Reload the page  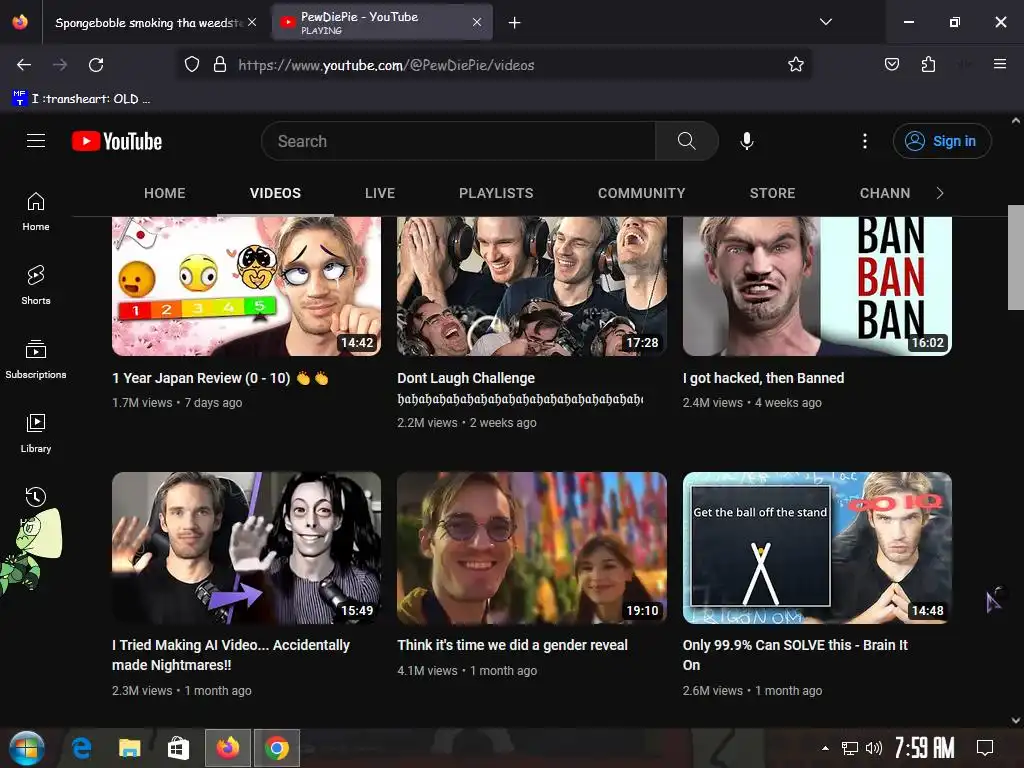tap(96, 65)
